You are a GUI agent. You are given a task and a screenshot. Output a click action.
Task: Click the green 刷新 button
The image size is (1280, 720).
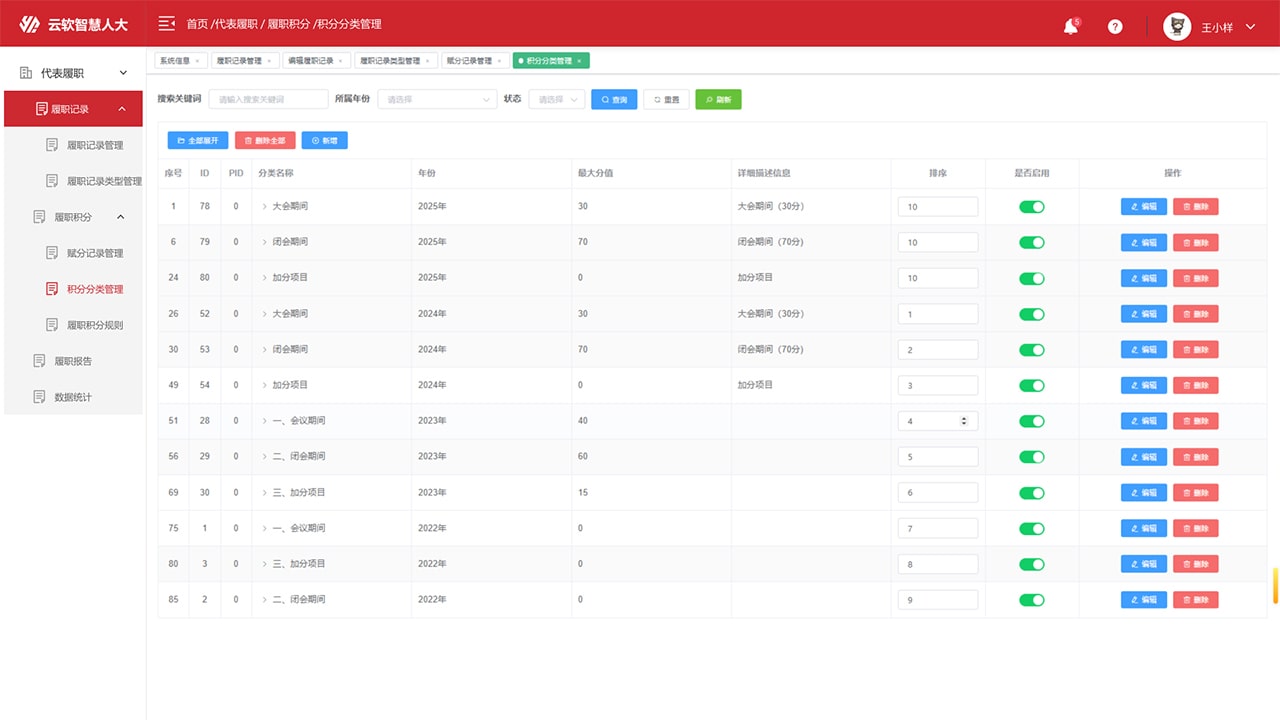point(718,100)
